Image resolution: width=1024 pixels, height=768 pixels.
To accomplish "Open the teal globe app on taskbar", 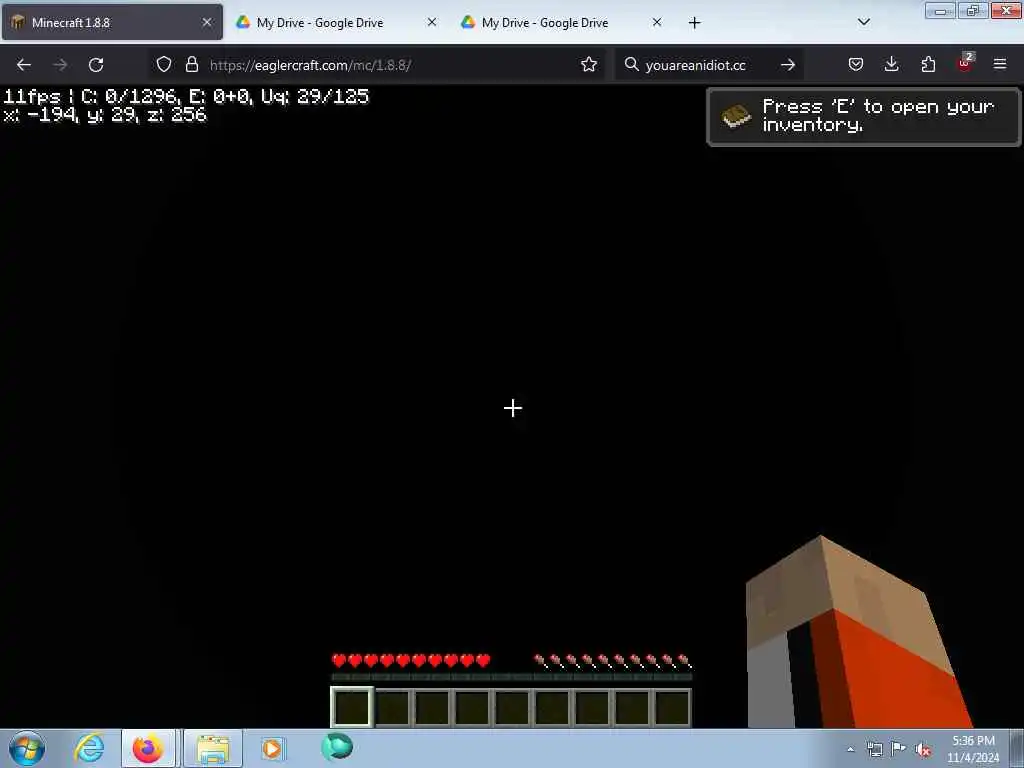I will [337, 746].
